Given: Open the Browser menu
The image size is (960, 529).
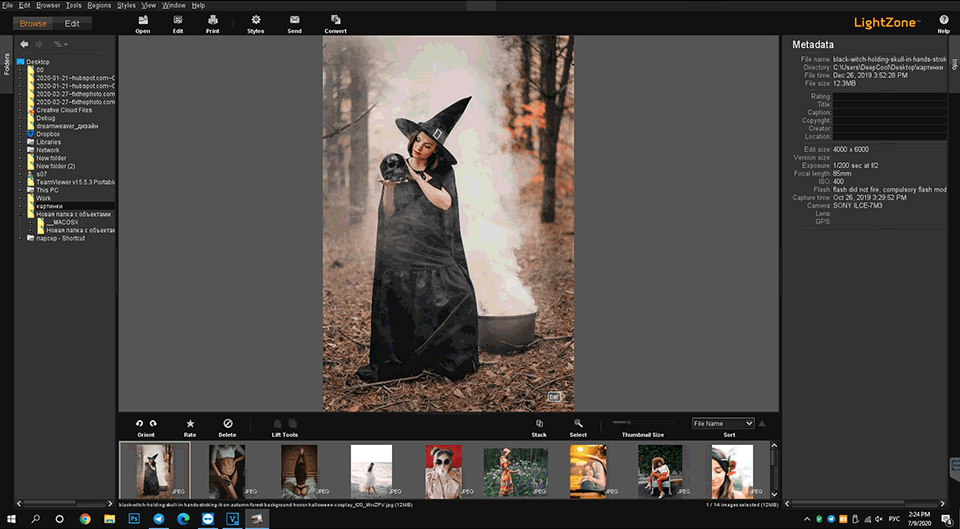Looking at the screenshot, I should pyautogui.click(x=48, y=5).
